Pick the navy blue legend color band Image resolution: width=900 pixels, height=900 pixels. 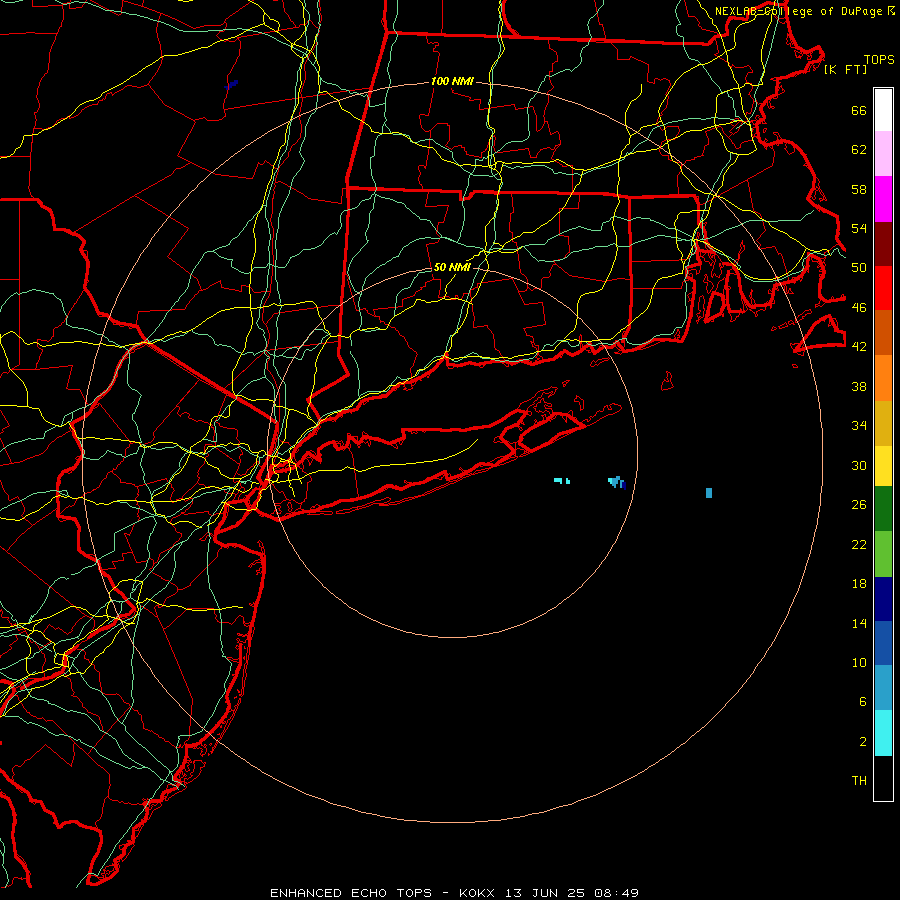[883, 599]
